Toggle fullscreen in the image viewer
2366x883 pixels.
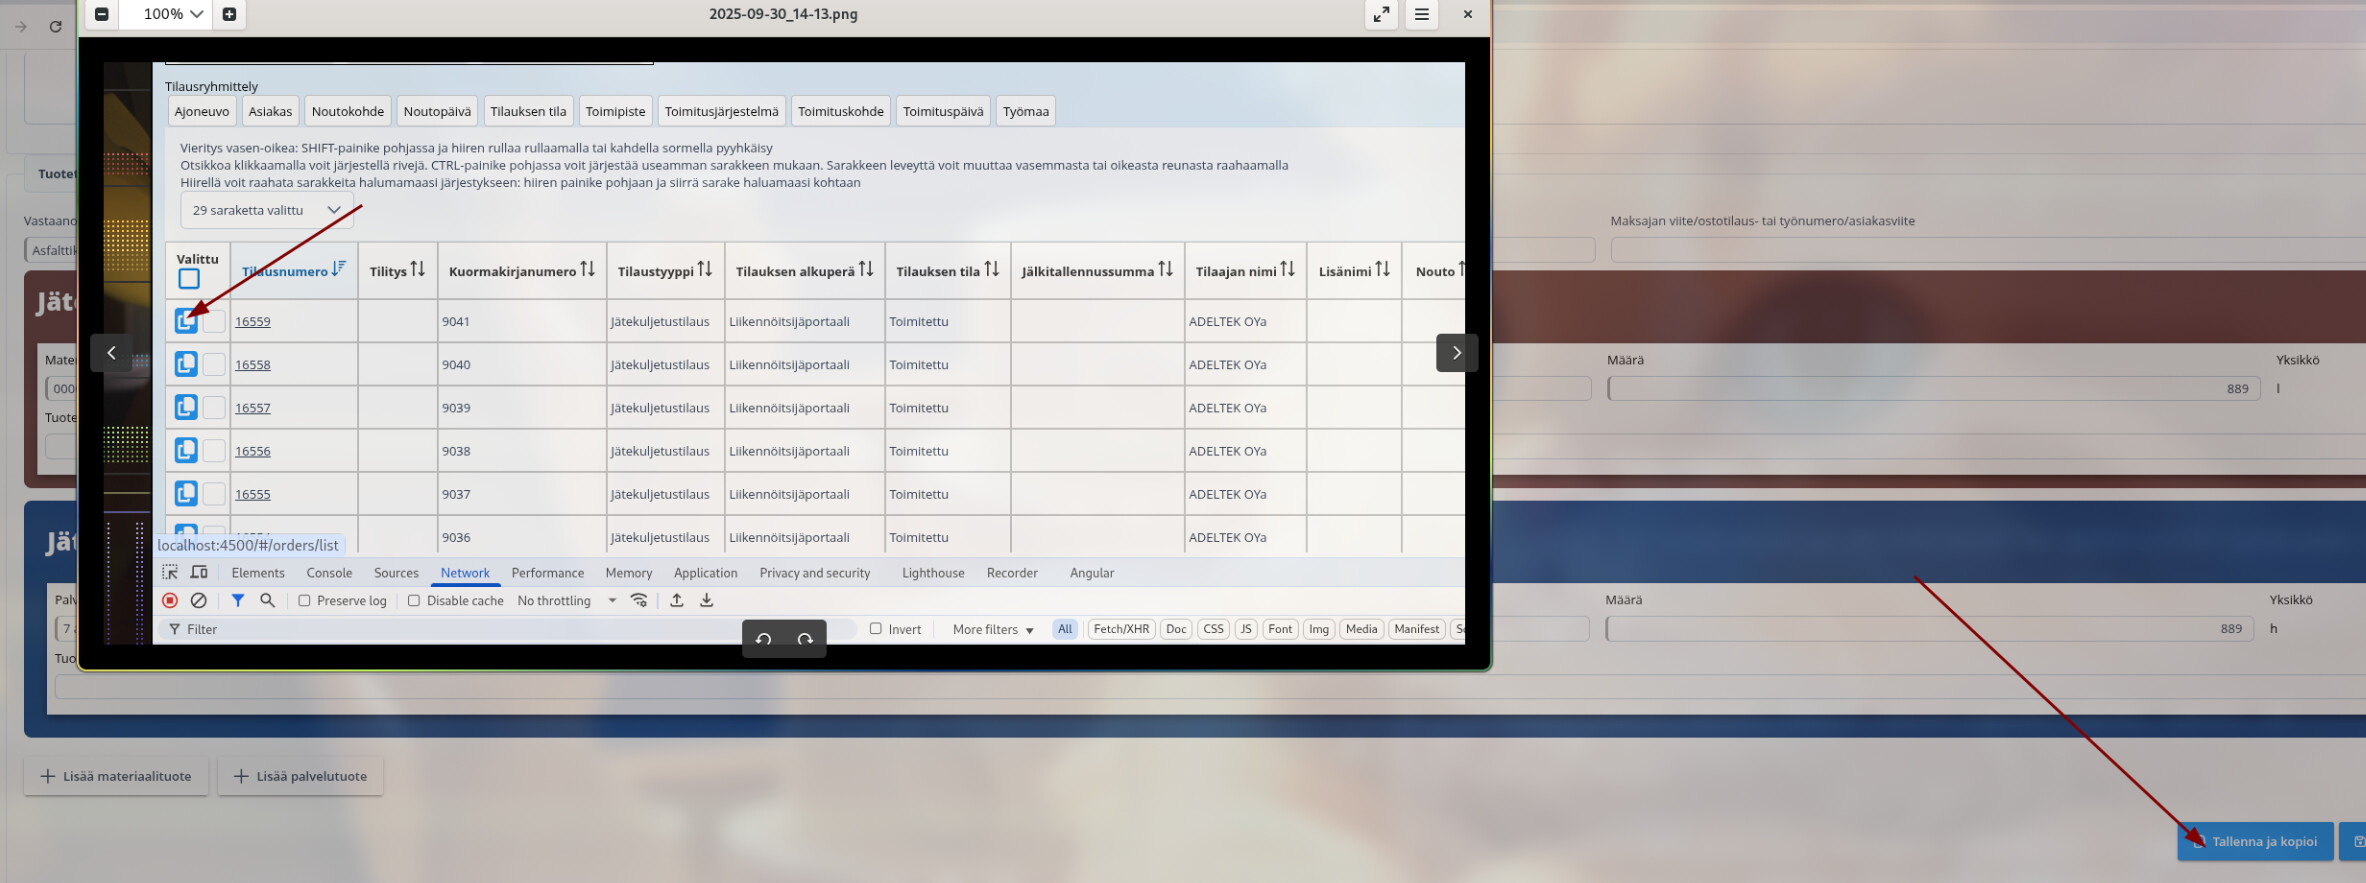[1381, 14]
